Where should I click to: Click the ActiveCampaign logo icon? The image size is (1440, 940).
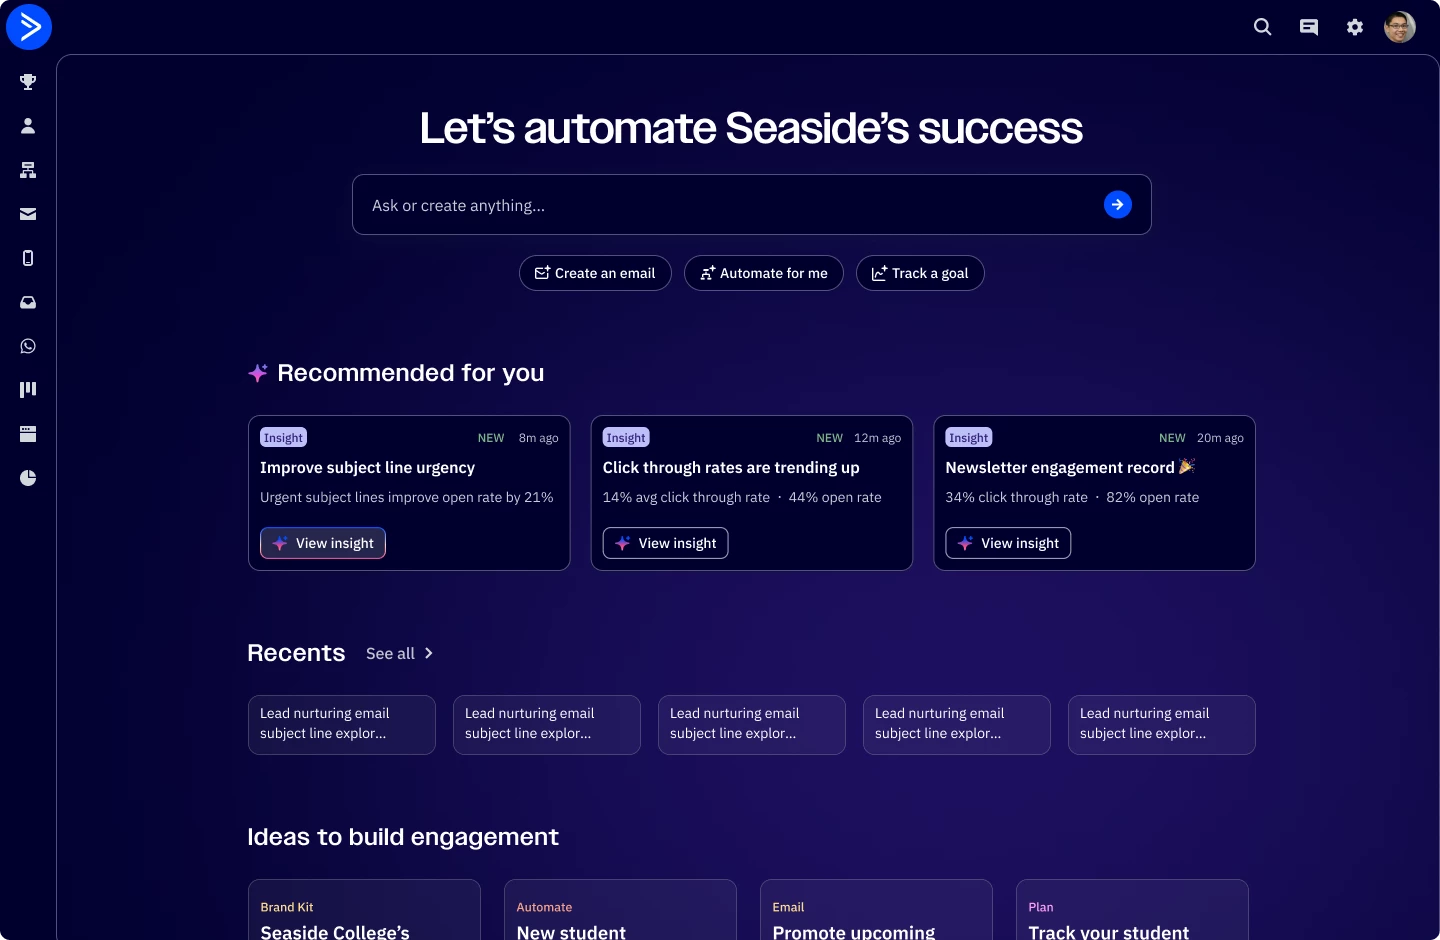(29, 27)
